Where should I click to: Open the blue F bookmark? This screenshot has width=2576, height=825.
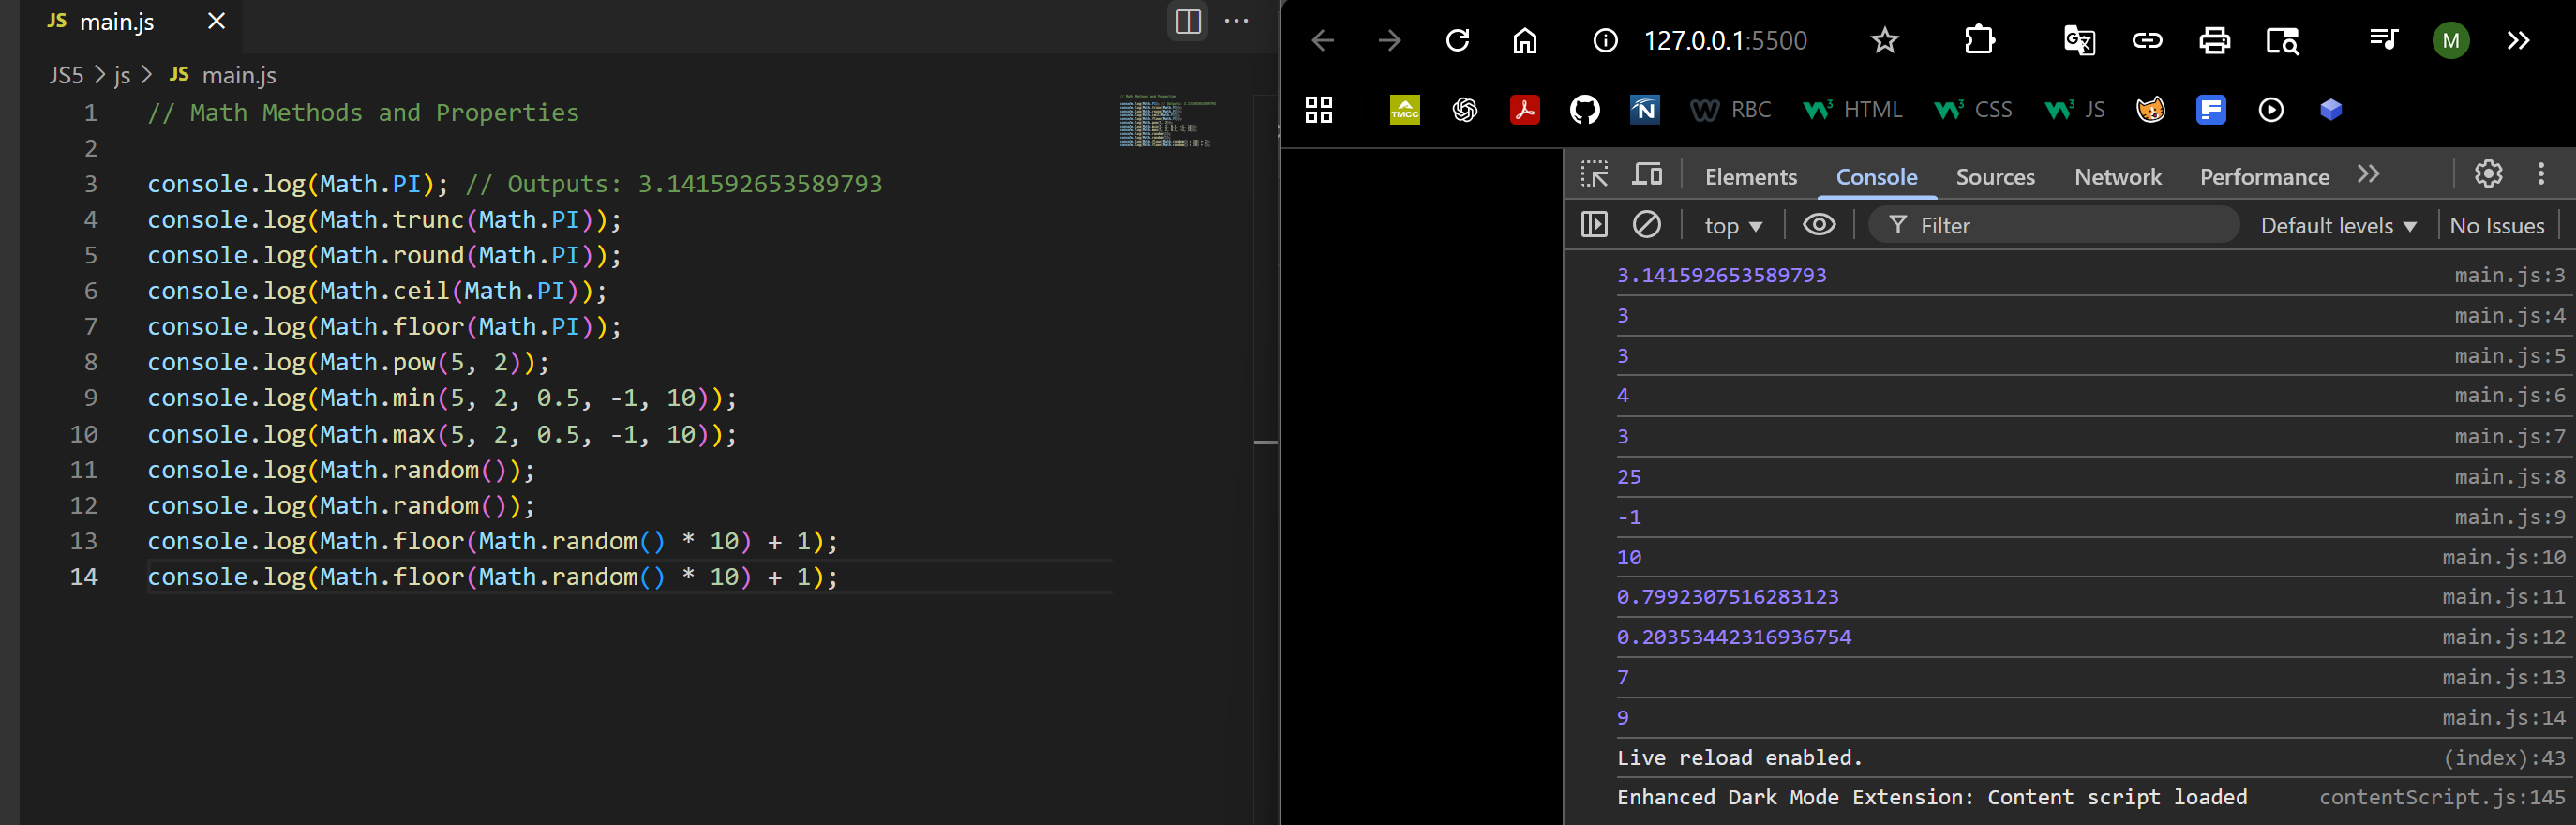(2211, 110)
